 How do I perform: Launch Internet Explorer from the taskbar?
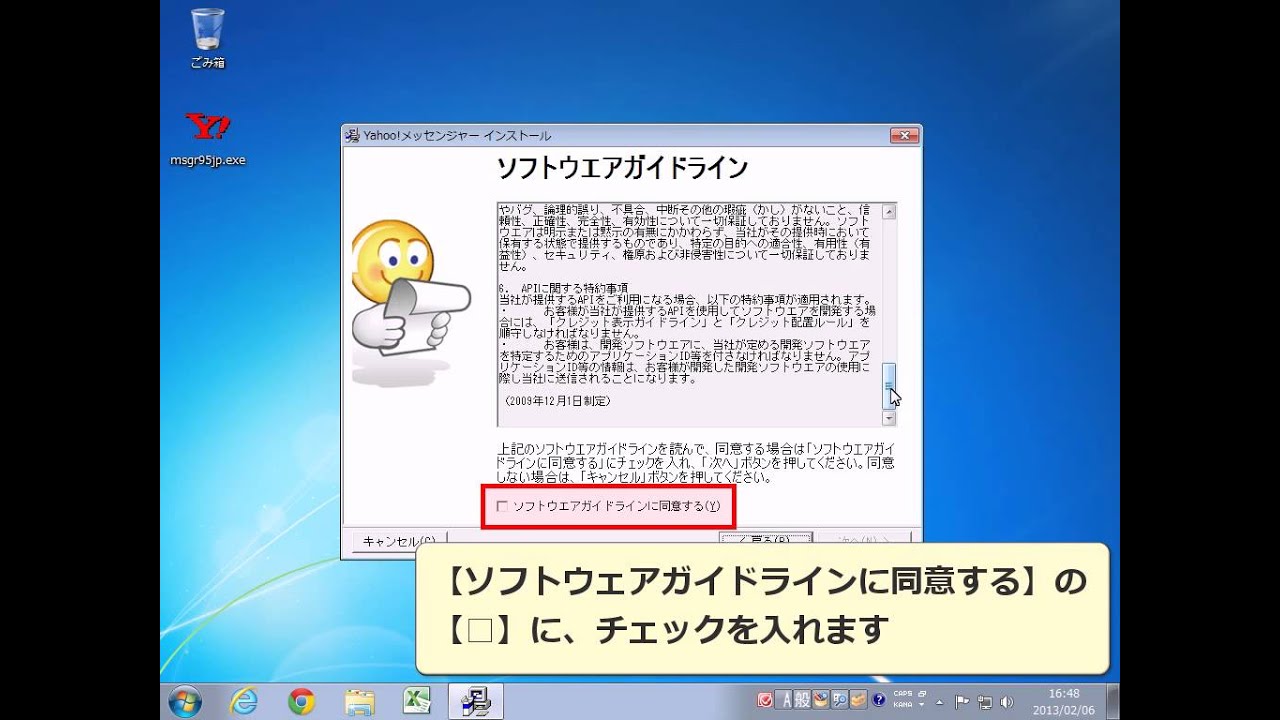point(243,702)
